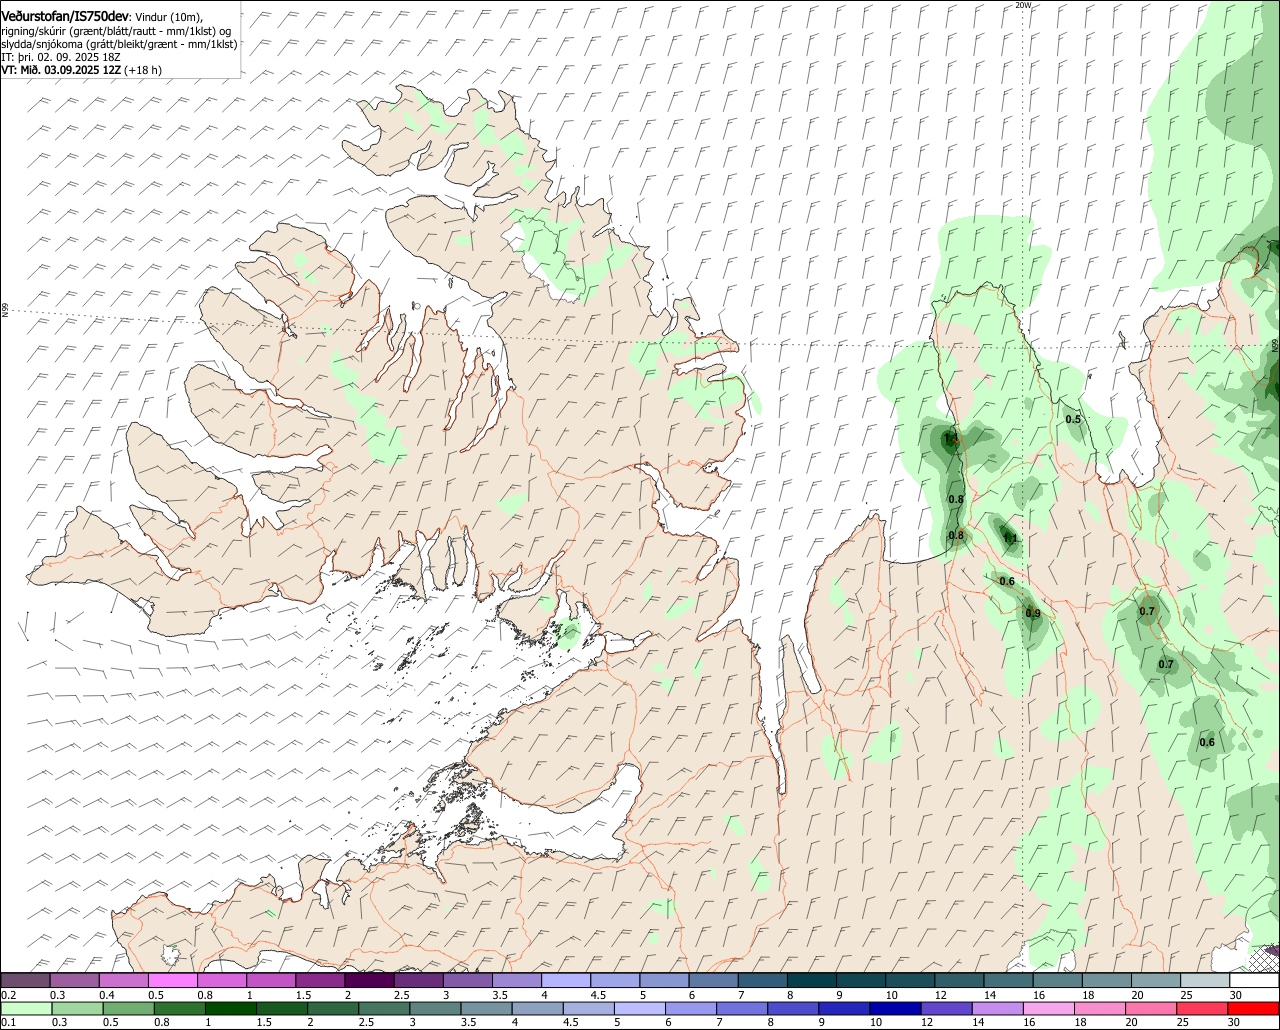Viewport: 1280px width, 1030px height.
Task: Pick the purple 1.5 snow legend swatch
Action: [x=320, y=981]
